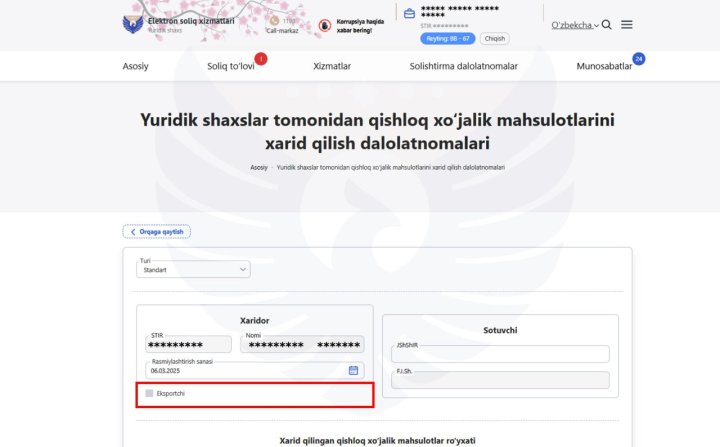Image resolution: width=720 pixels, height=447 pixels.
Task: Open the hamburger menu icon
Action: coord(627,25)
